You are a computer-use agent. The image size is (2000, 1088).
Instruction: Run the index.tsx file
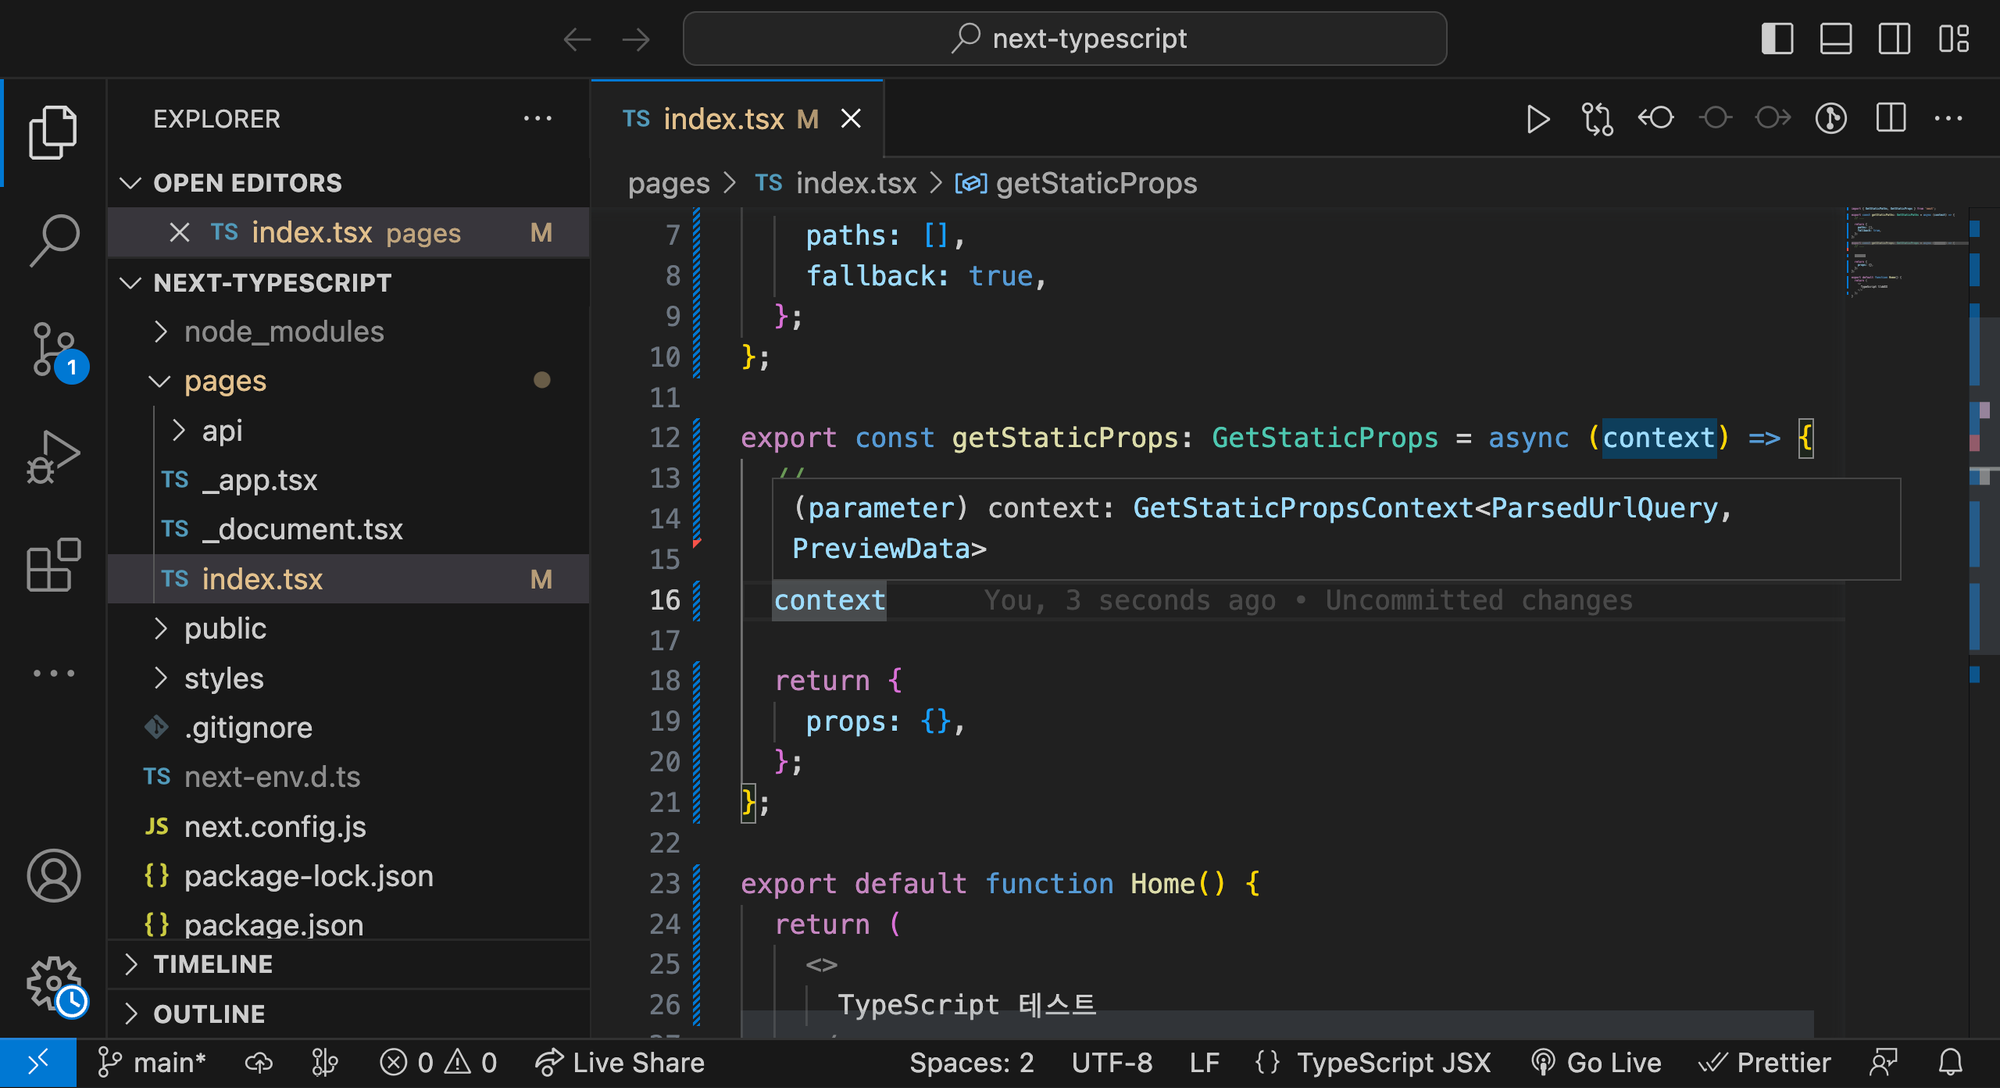[1538, 118]
